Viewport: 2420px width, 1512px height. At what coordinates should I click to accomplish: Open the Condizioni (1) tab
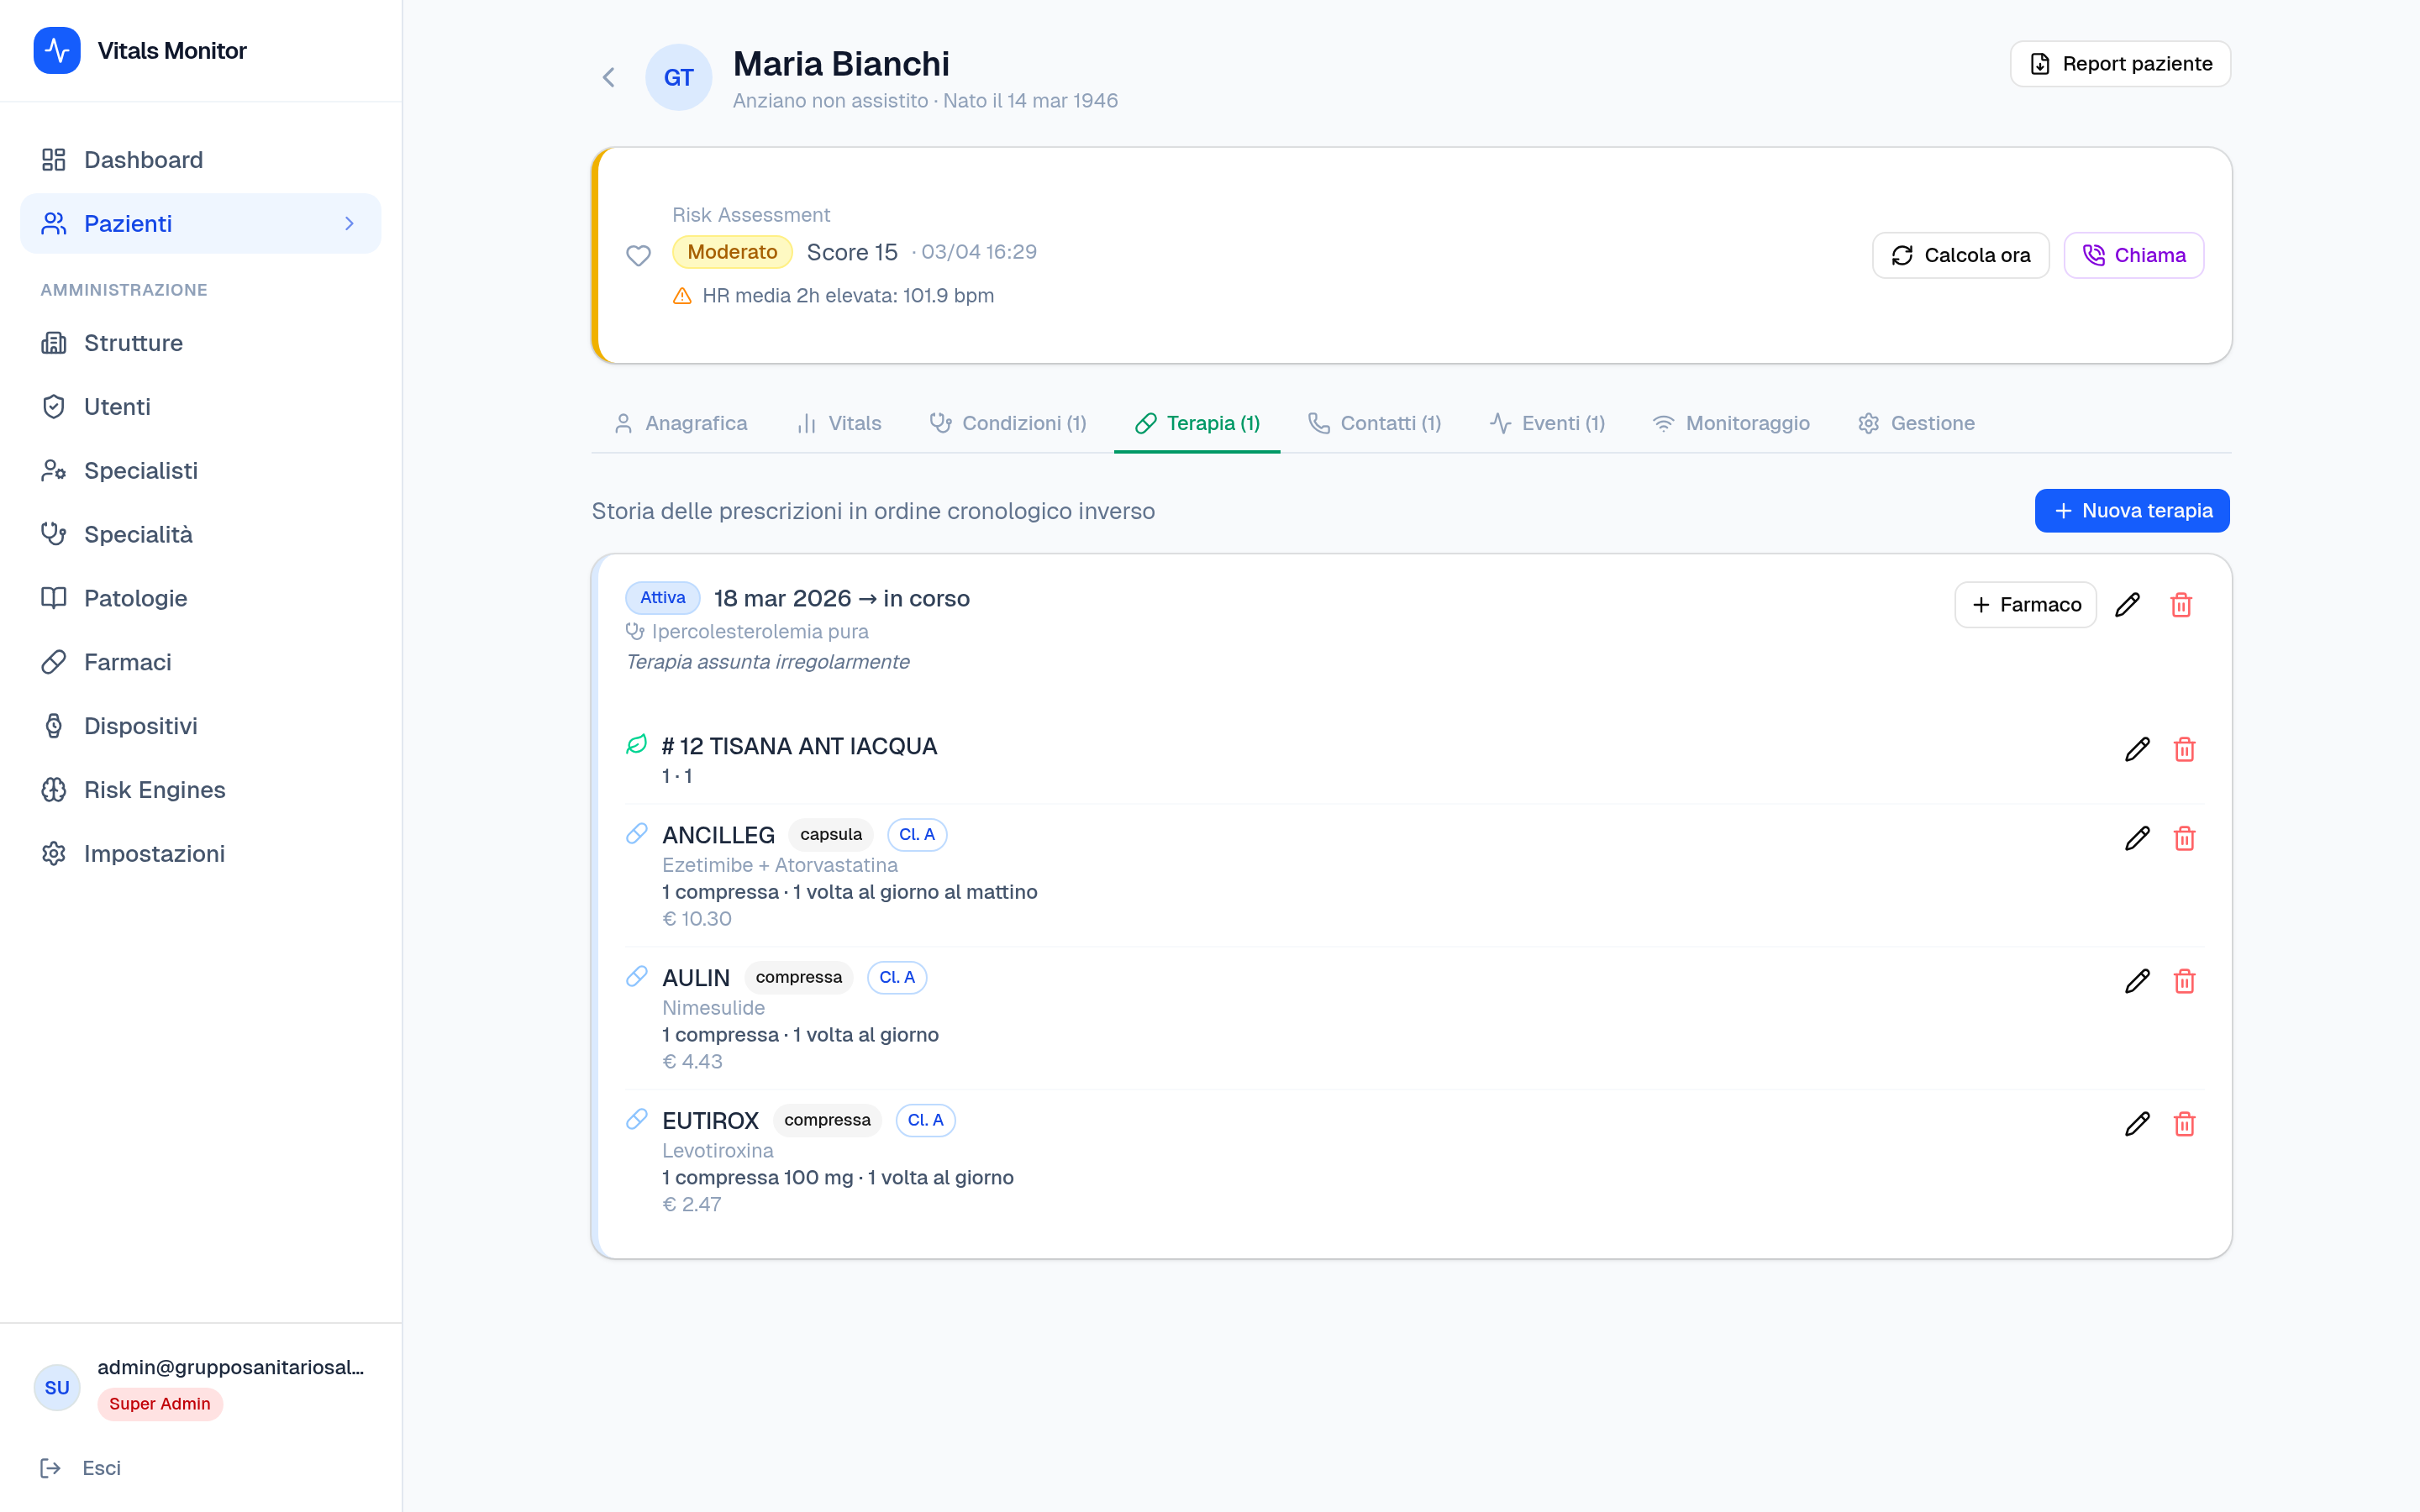click(x=1008, y=424)
